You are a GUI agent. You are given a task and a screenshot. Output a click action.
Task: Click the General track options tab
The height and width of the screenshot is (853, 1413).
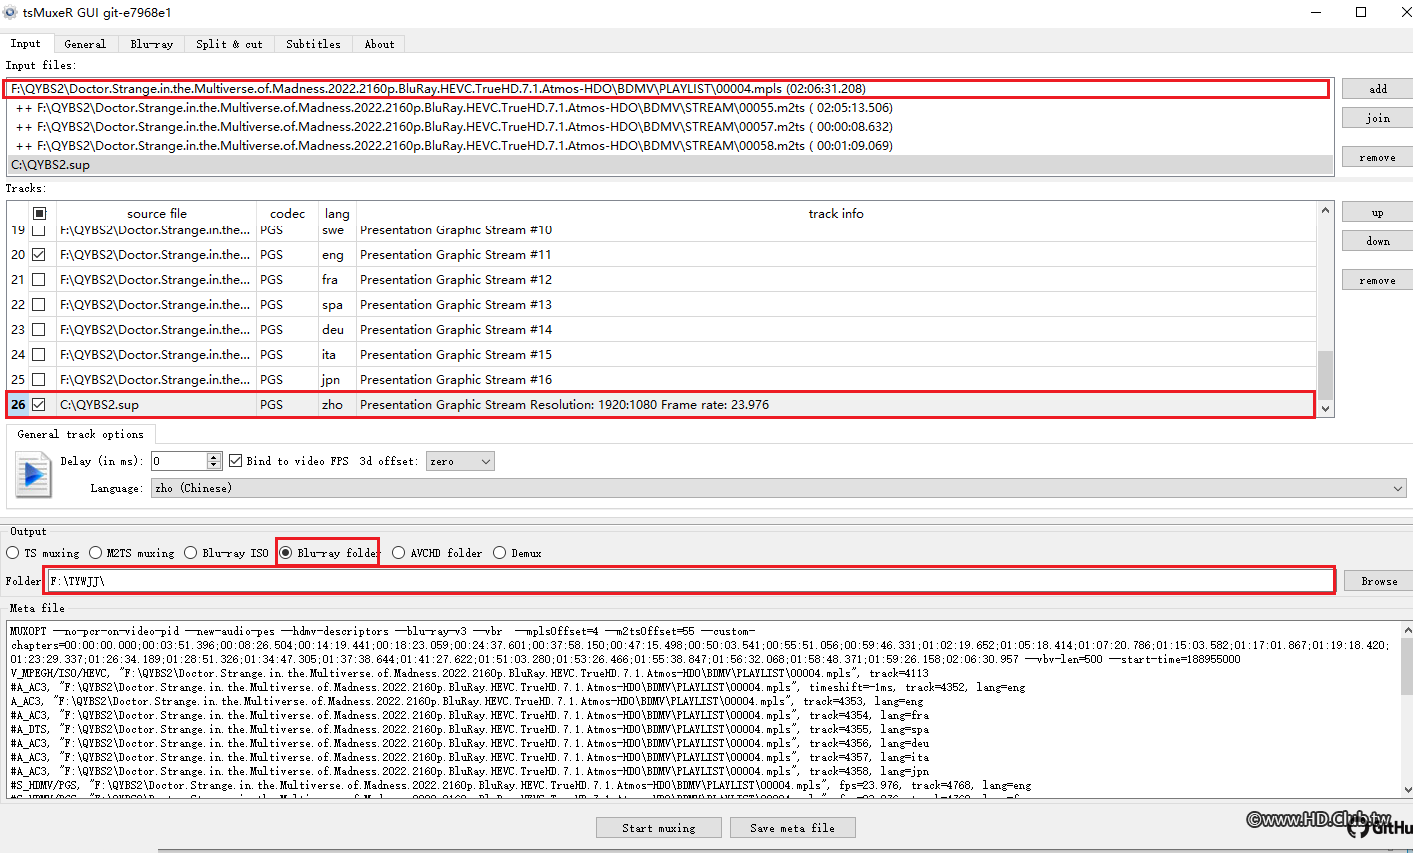coord(80,434)
